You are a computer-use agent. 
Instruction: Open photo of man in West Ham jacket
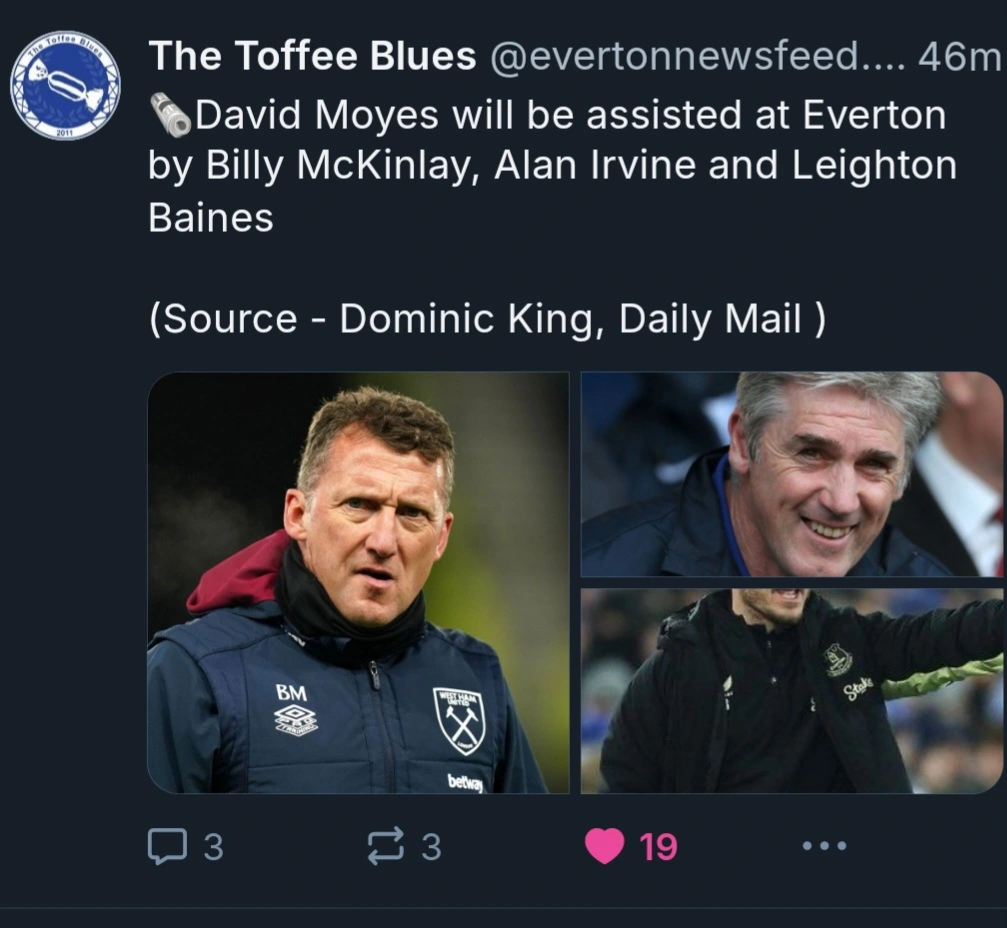[x=358, y=583]
